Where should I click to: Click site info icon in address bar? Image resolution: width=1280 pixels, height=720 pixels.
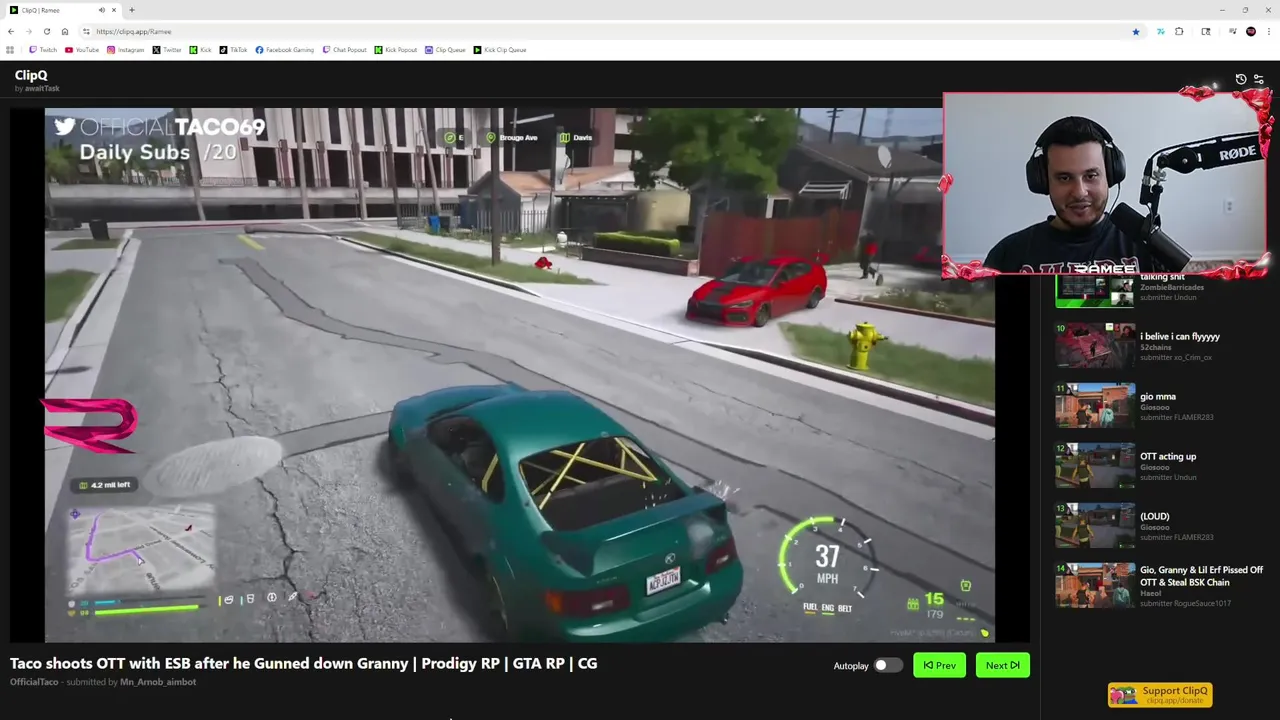point(86,31)
